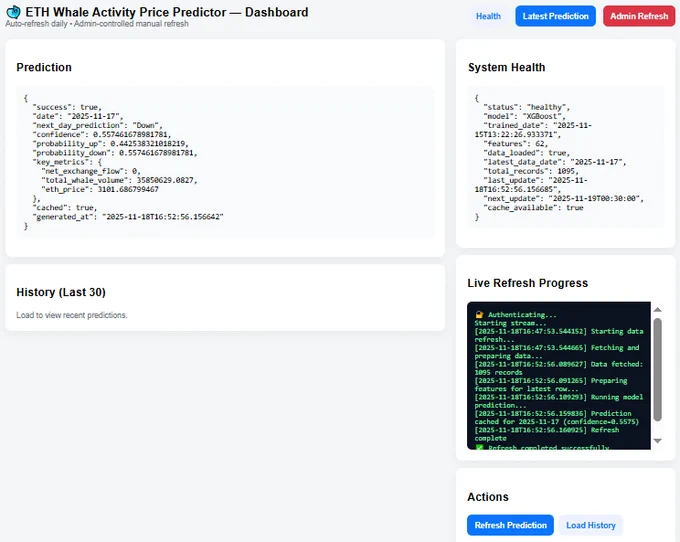The height and width of the screenshot is (542, 680).
Task: Select the Live Refresh Progress heading
Action: tap(528, 283)
